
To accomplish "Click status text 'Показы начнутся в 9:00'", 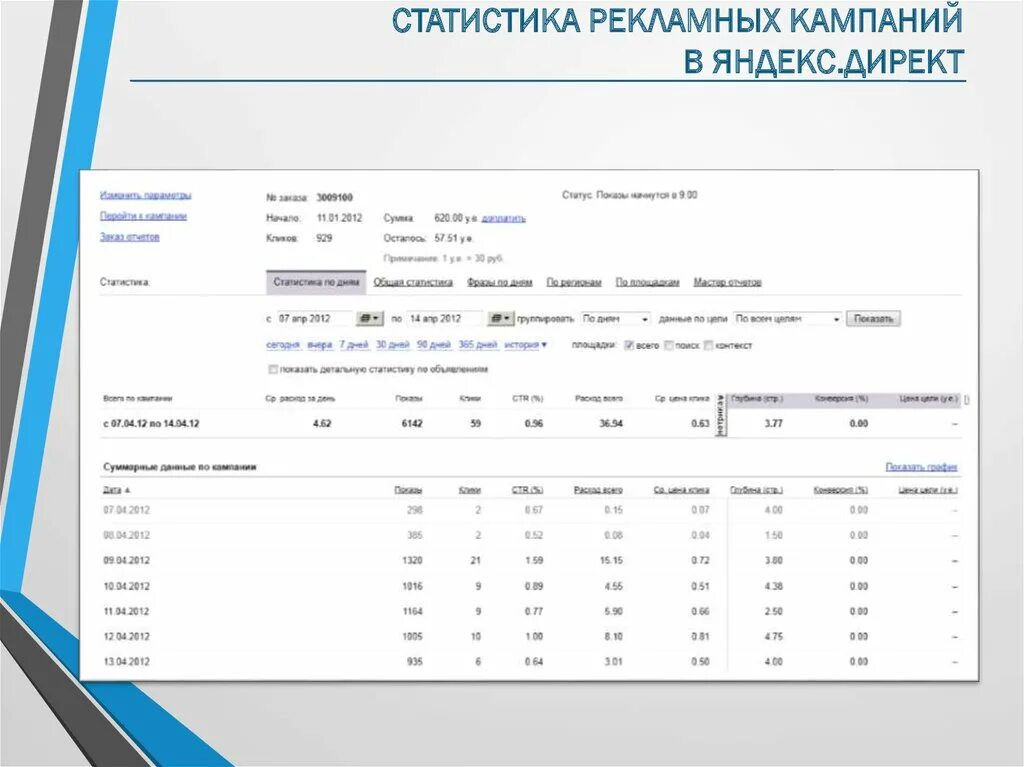I will click(x=647, y=195).
